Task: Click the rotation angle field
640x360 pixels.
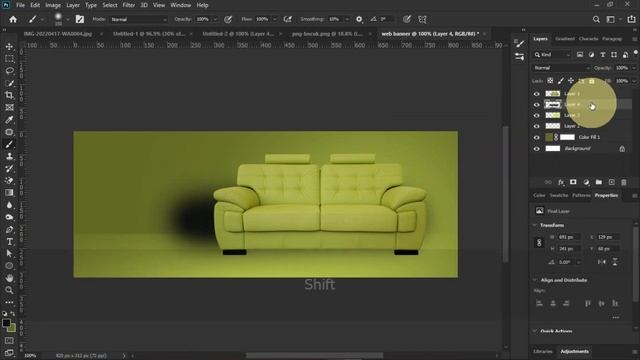Action: tap(567, 262)
